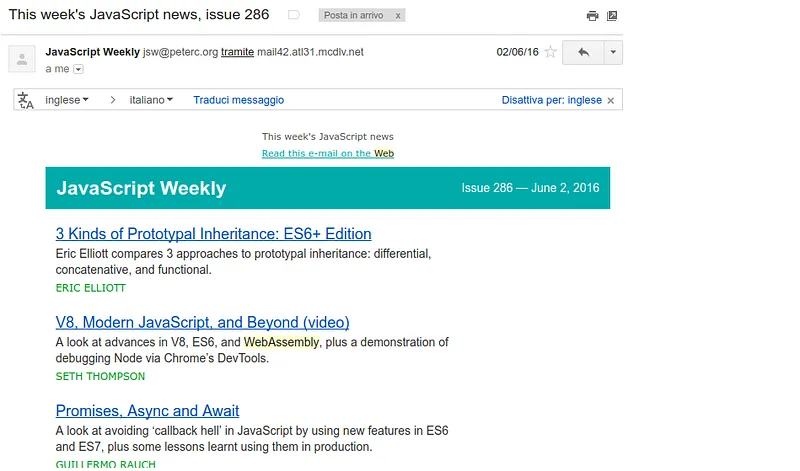The image size is (800, 471).
Task: Open the 'italiano' target language dropdown
Action: [x=151, y=100]
